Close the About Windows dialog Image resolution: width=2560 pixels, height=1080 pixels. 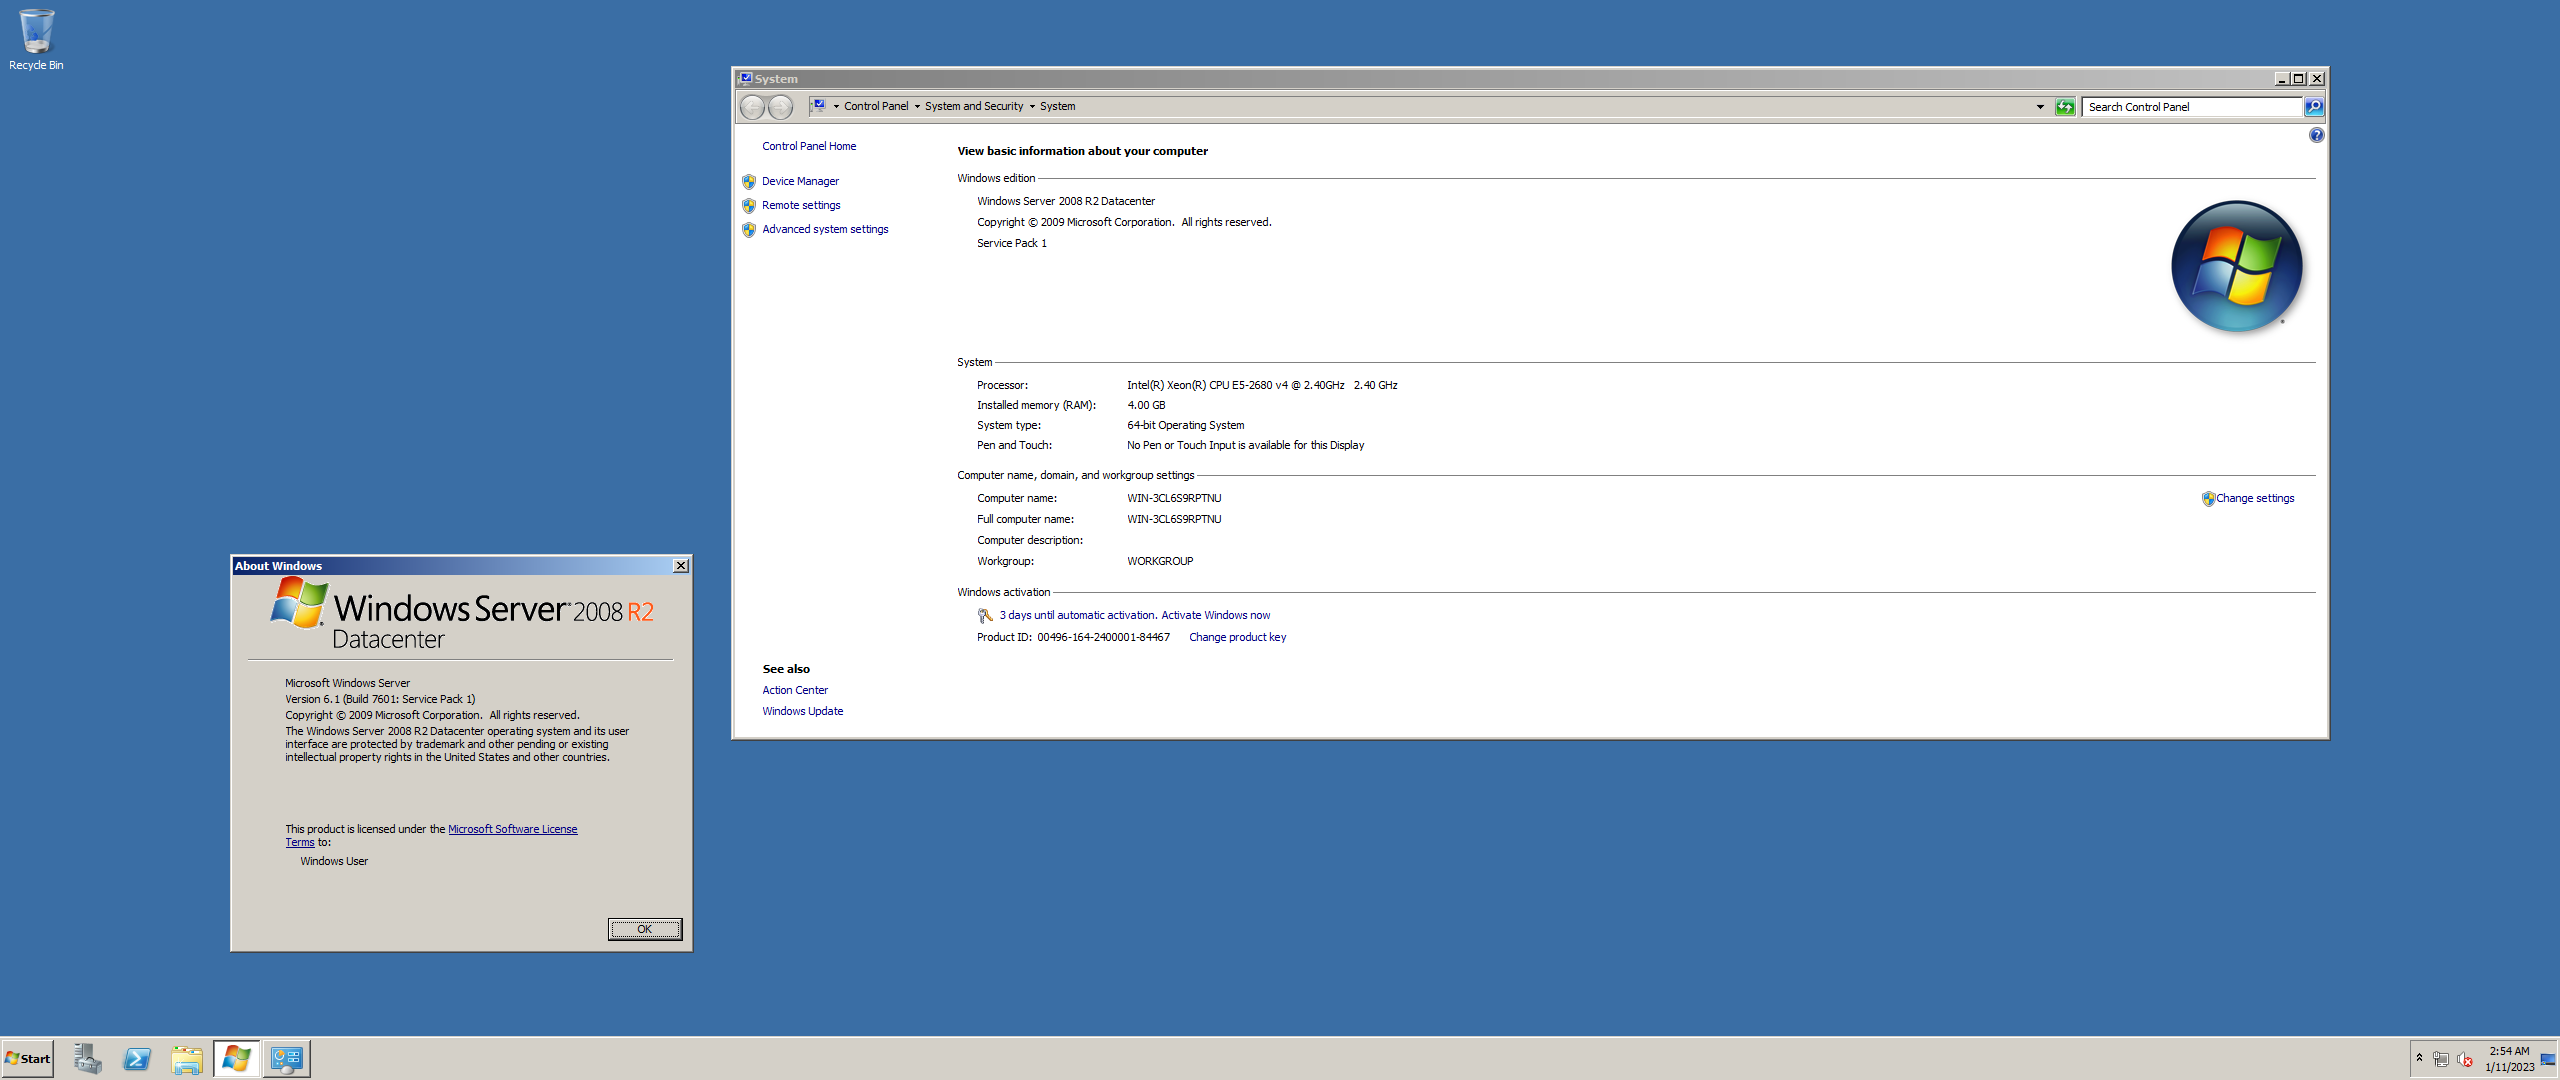681,566
